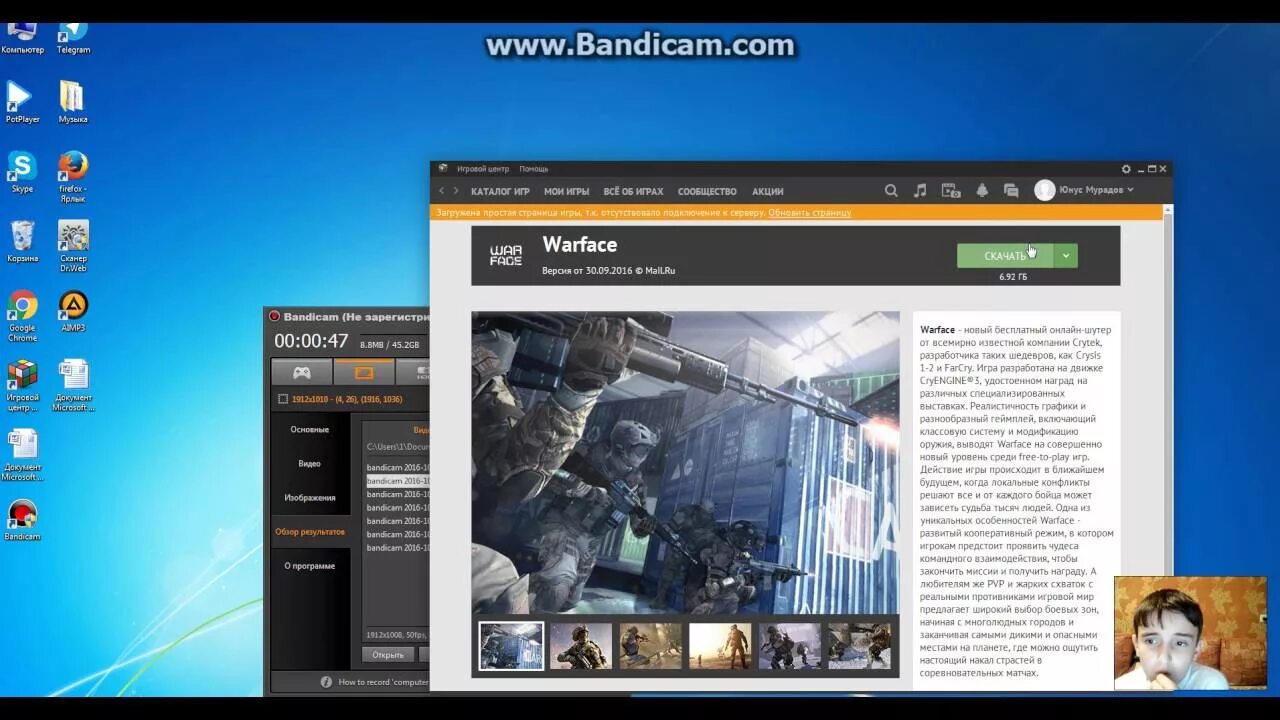The width and height of the screenshot is (1280, 720).
Task: Open Skype from the desktop
Action: pyautogui.click(x=22, y=165)
